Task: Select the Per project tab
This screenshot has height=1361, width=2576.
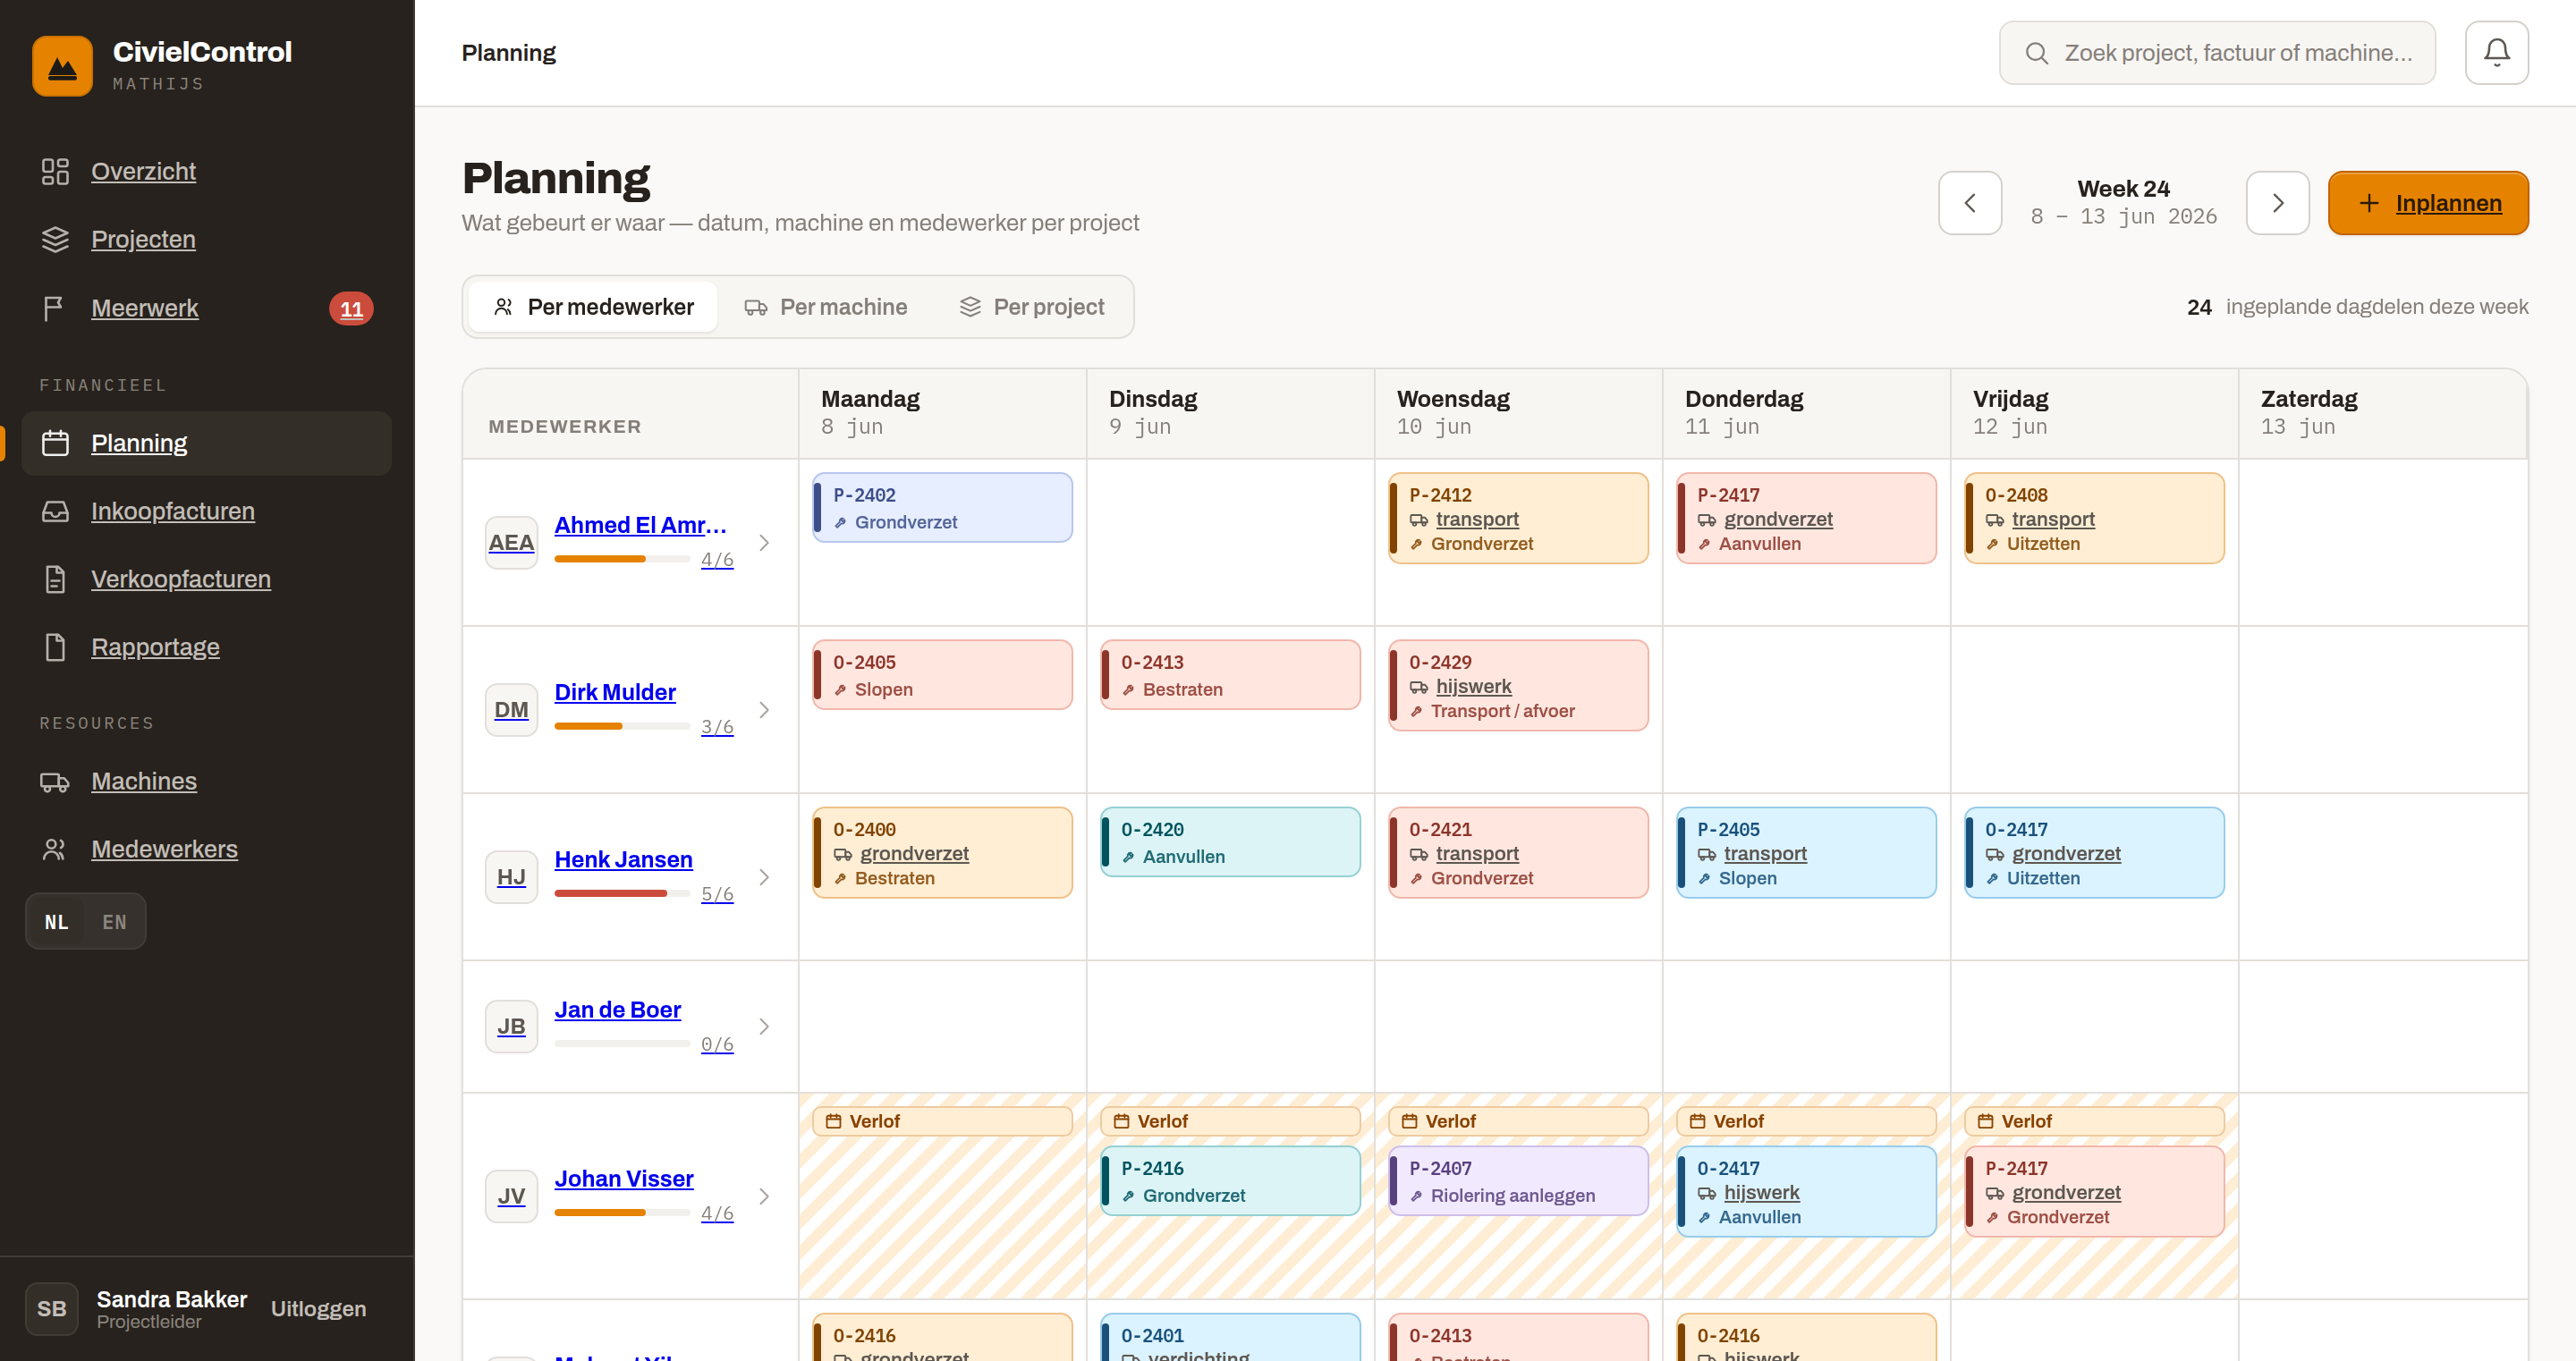Action: tap(1031, 307)
